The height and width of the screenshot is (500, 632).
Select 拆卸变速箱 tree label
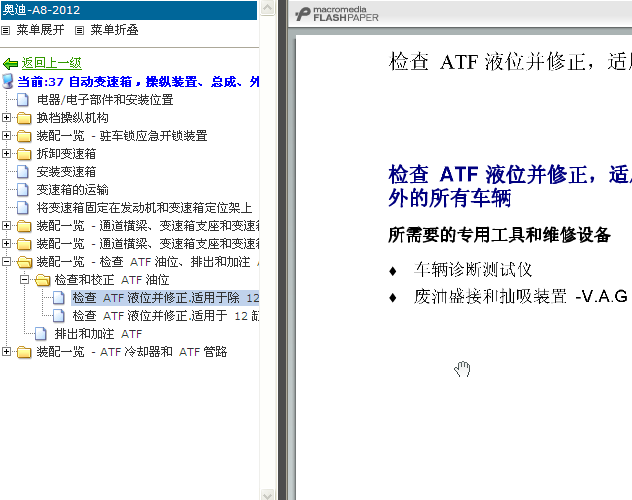(67, 154)
